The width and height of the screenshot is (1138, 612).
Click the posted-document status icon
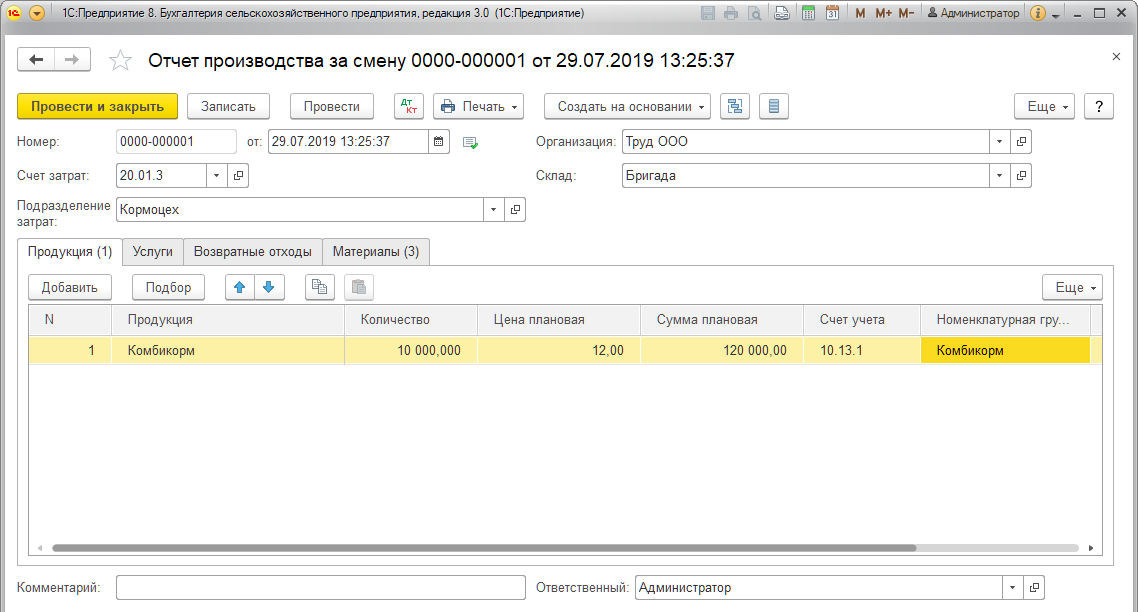(470, 142)
